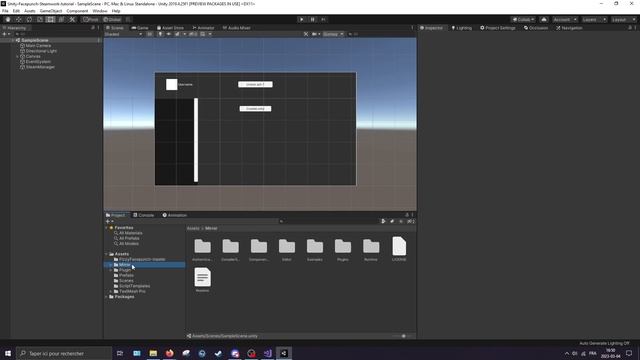Viewport: 640px width, 360px height.
Task: Open the Edit menu
Action: click(16, 11)
